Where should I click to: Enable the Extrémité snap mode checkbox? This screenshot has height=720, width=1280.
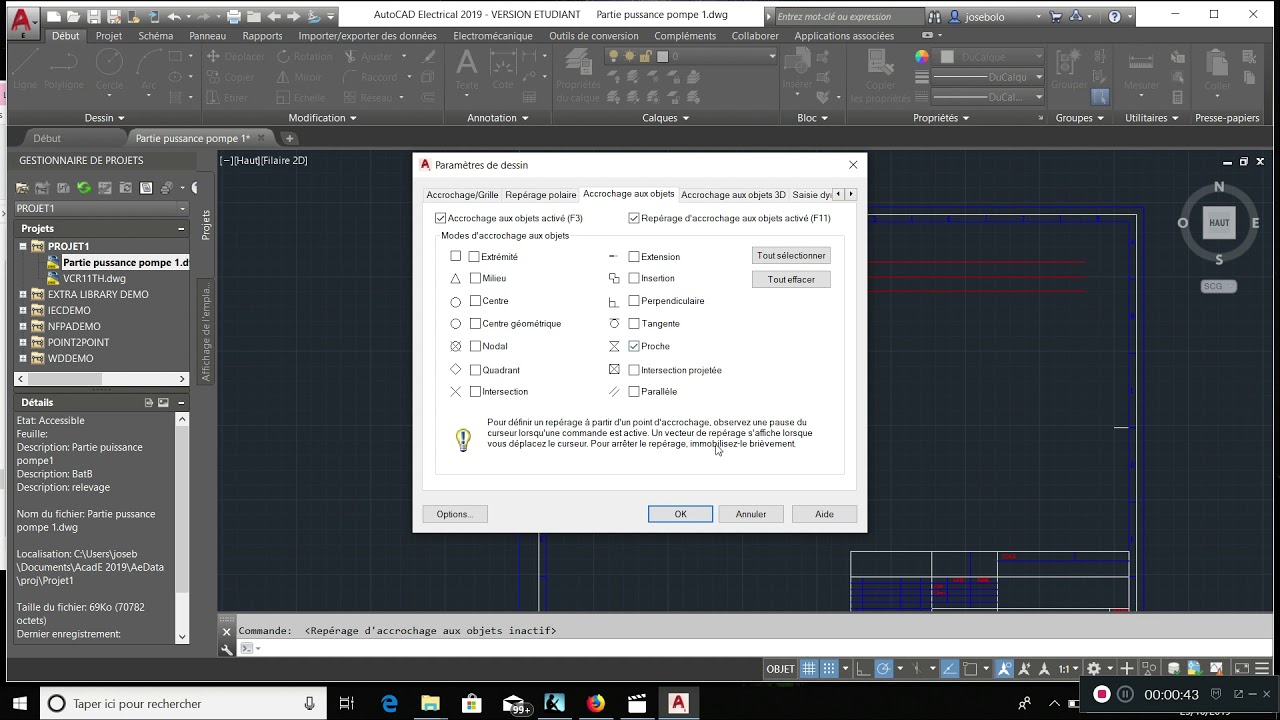tap(474, 257)
